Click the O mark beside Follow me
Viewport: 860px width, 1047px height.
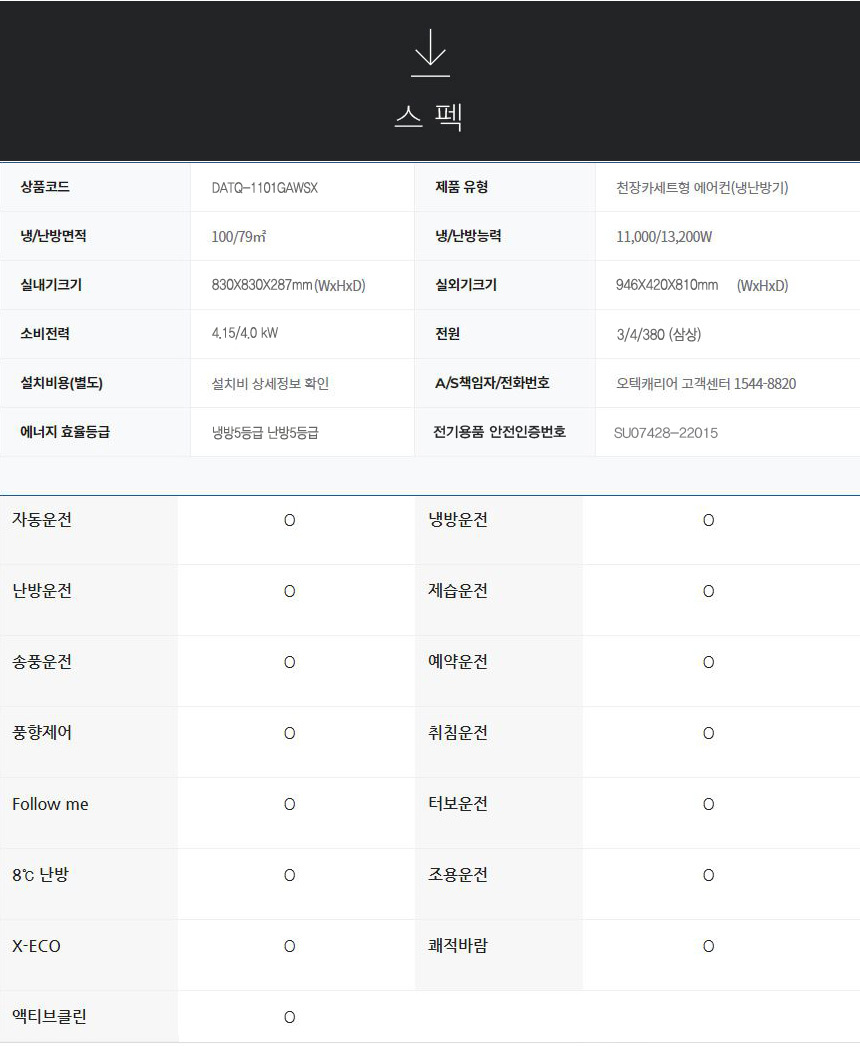289,805
